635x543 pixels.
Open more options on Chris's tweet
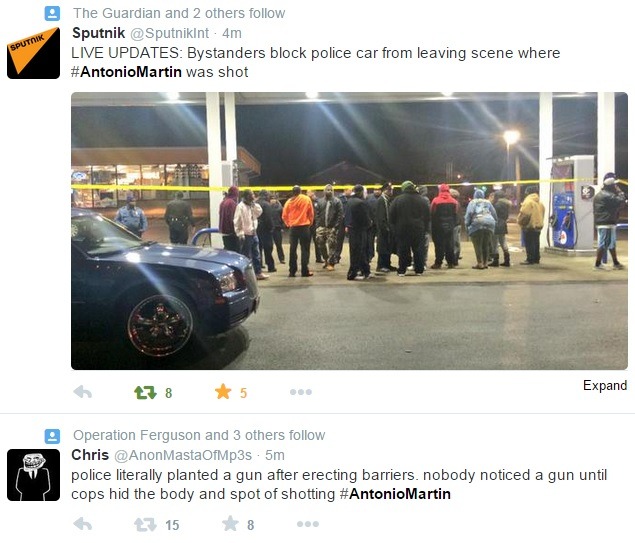pos(308,524)
